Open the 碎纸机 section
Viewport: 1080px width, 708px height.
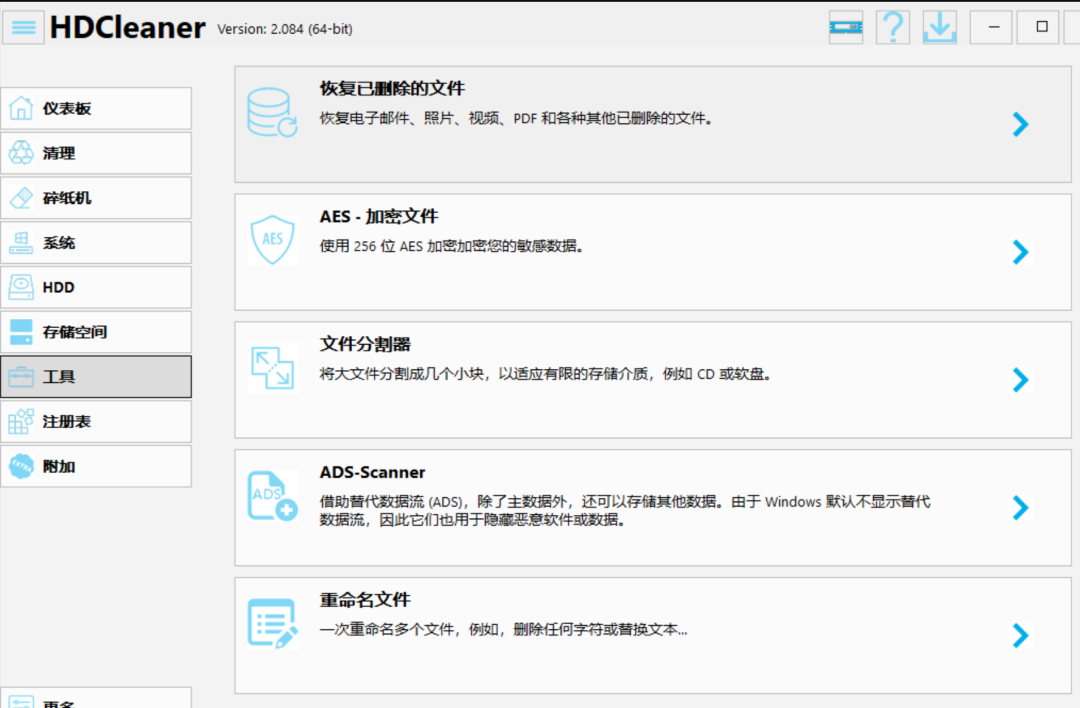(x=96, y=198)
